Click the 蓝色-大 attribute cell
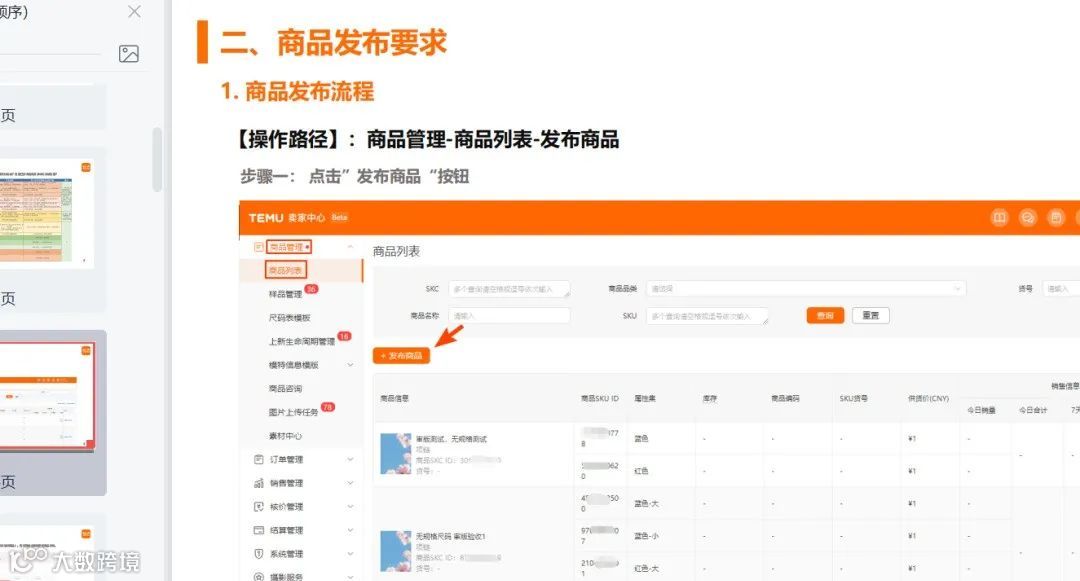This screenshot has width=1080, height=581. [x=646, y=503]
